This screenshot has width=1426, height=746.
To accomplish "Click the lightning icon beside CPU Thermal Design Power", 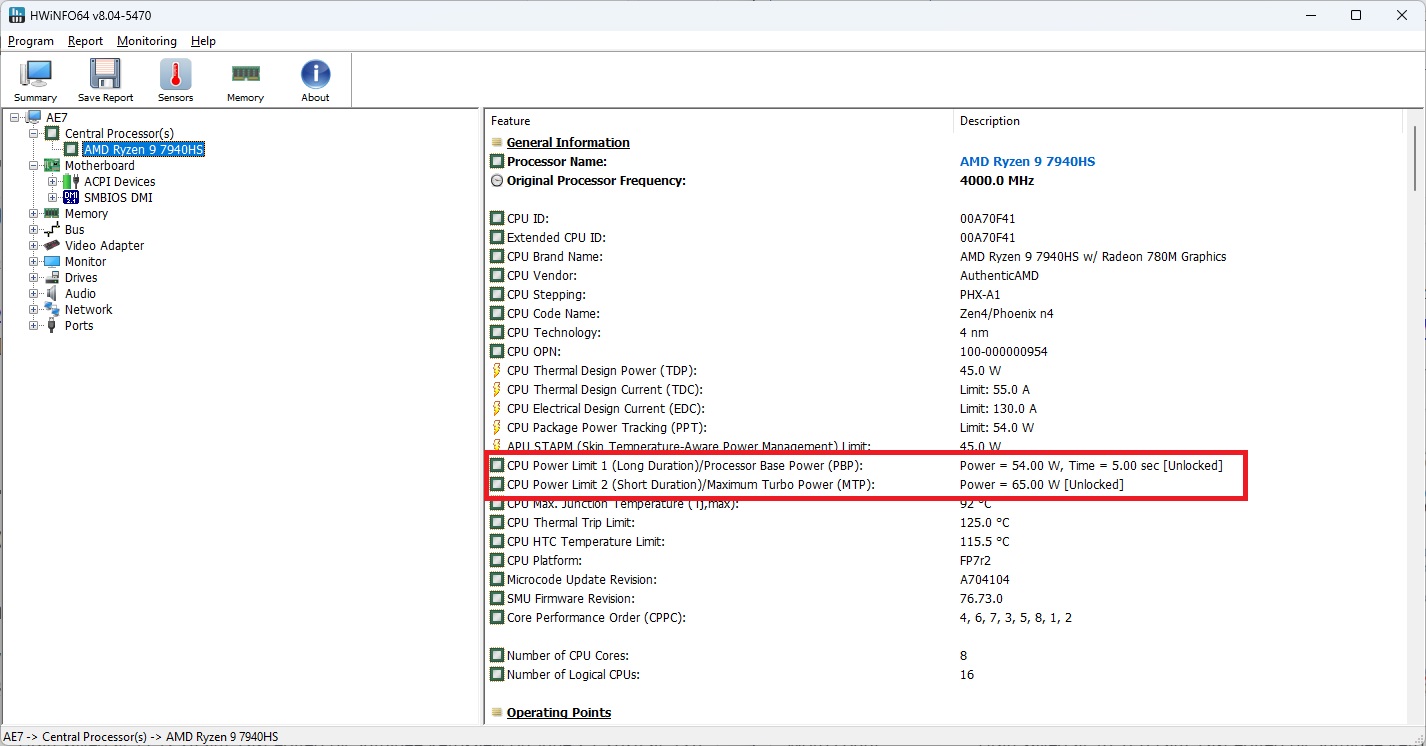I will click(x=496, y=371).
